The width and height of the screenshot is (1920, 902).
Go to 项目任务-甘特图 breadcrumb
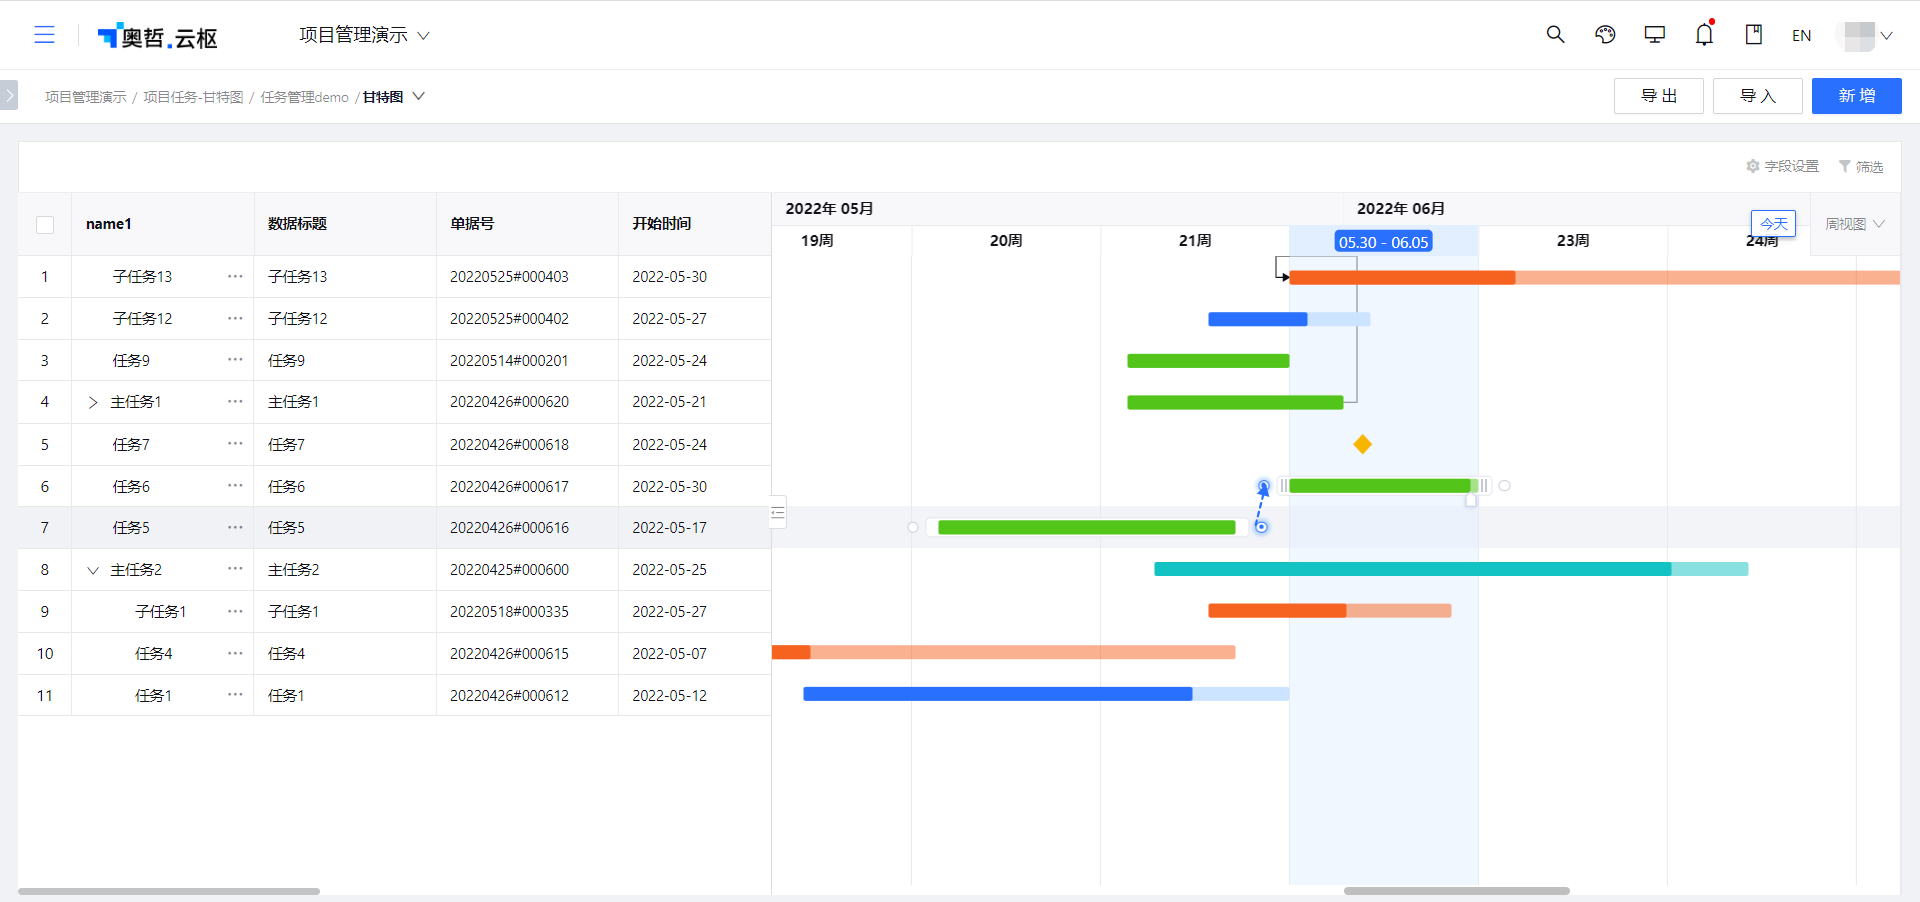click(x=193, y=97)
